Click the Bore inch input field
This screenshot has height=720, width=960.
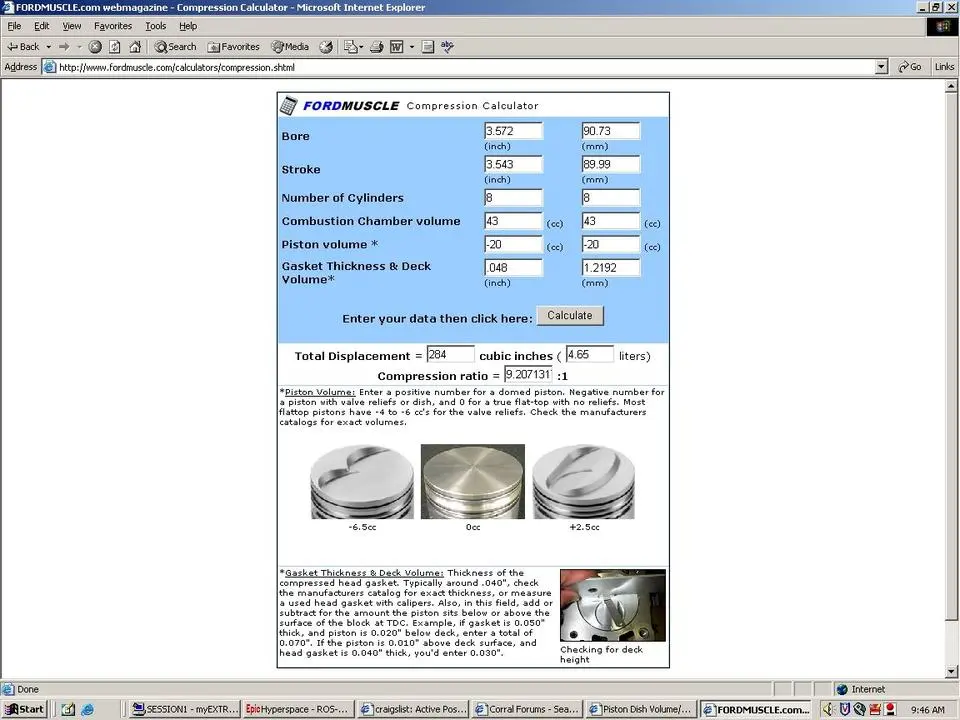[513, 131]
